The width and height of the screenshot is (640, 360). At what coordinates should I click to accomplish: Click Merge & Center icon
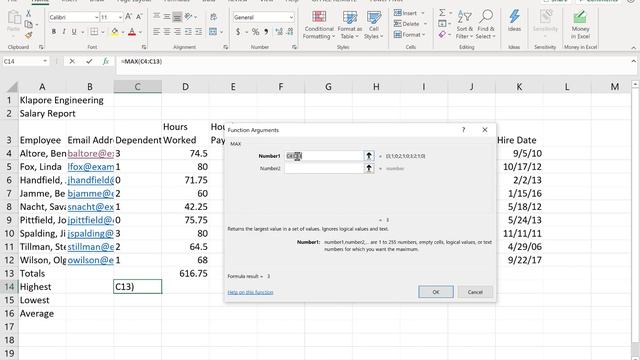[x=213, y=31]
